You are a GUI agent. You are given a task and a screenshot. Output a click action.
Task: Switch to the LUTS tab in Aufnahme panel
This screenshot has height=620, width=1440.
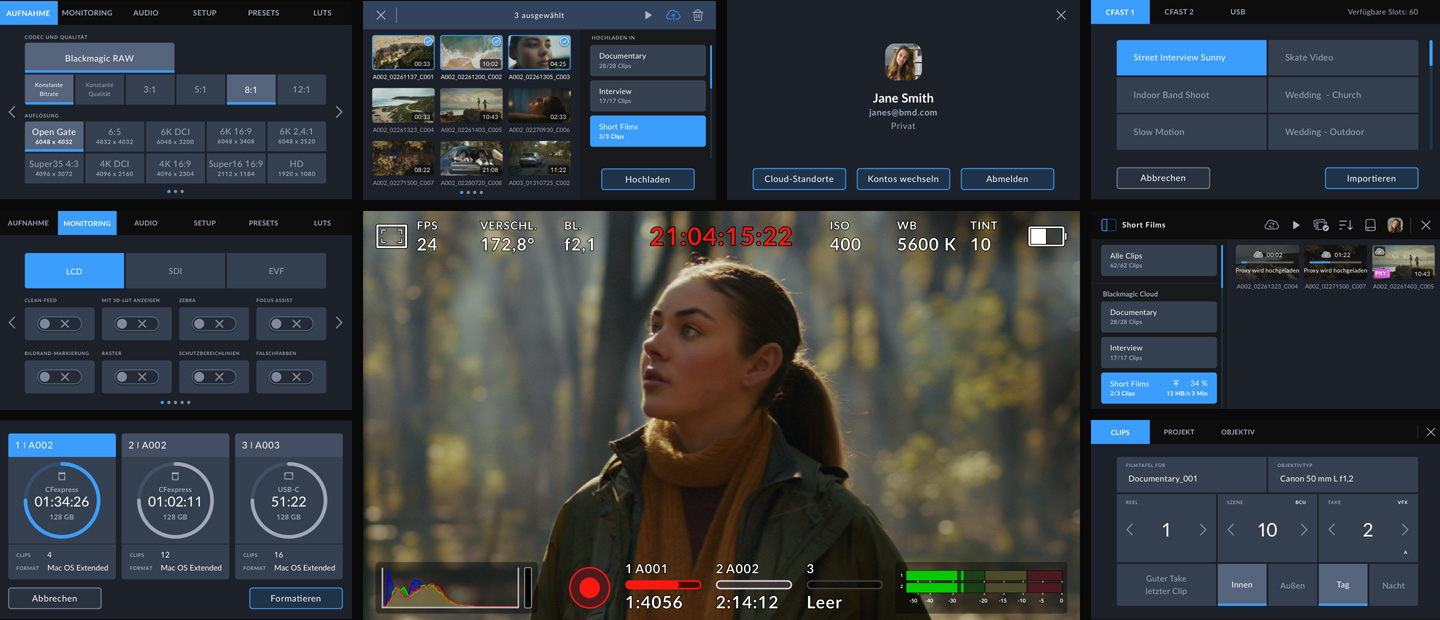pyautogui.click(x=322, y=13)
